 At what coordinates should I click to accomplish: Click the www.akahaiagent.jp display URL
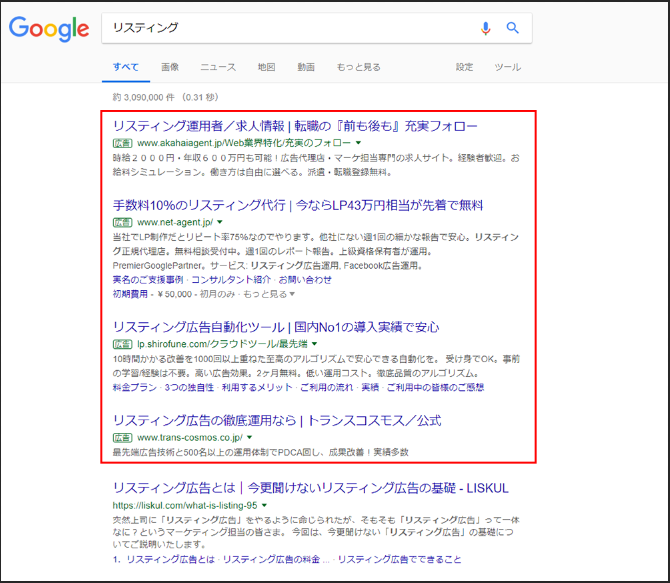(x=244, y=143)
